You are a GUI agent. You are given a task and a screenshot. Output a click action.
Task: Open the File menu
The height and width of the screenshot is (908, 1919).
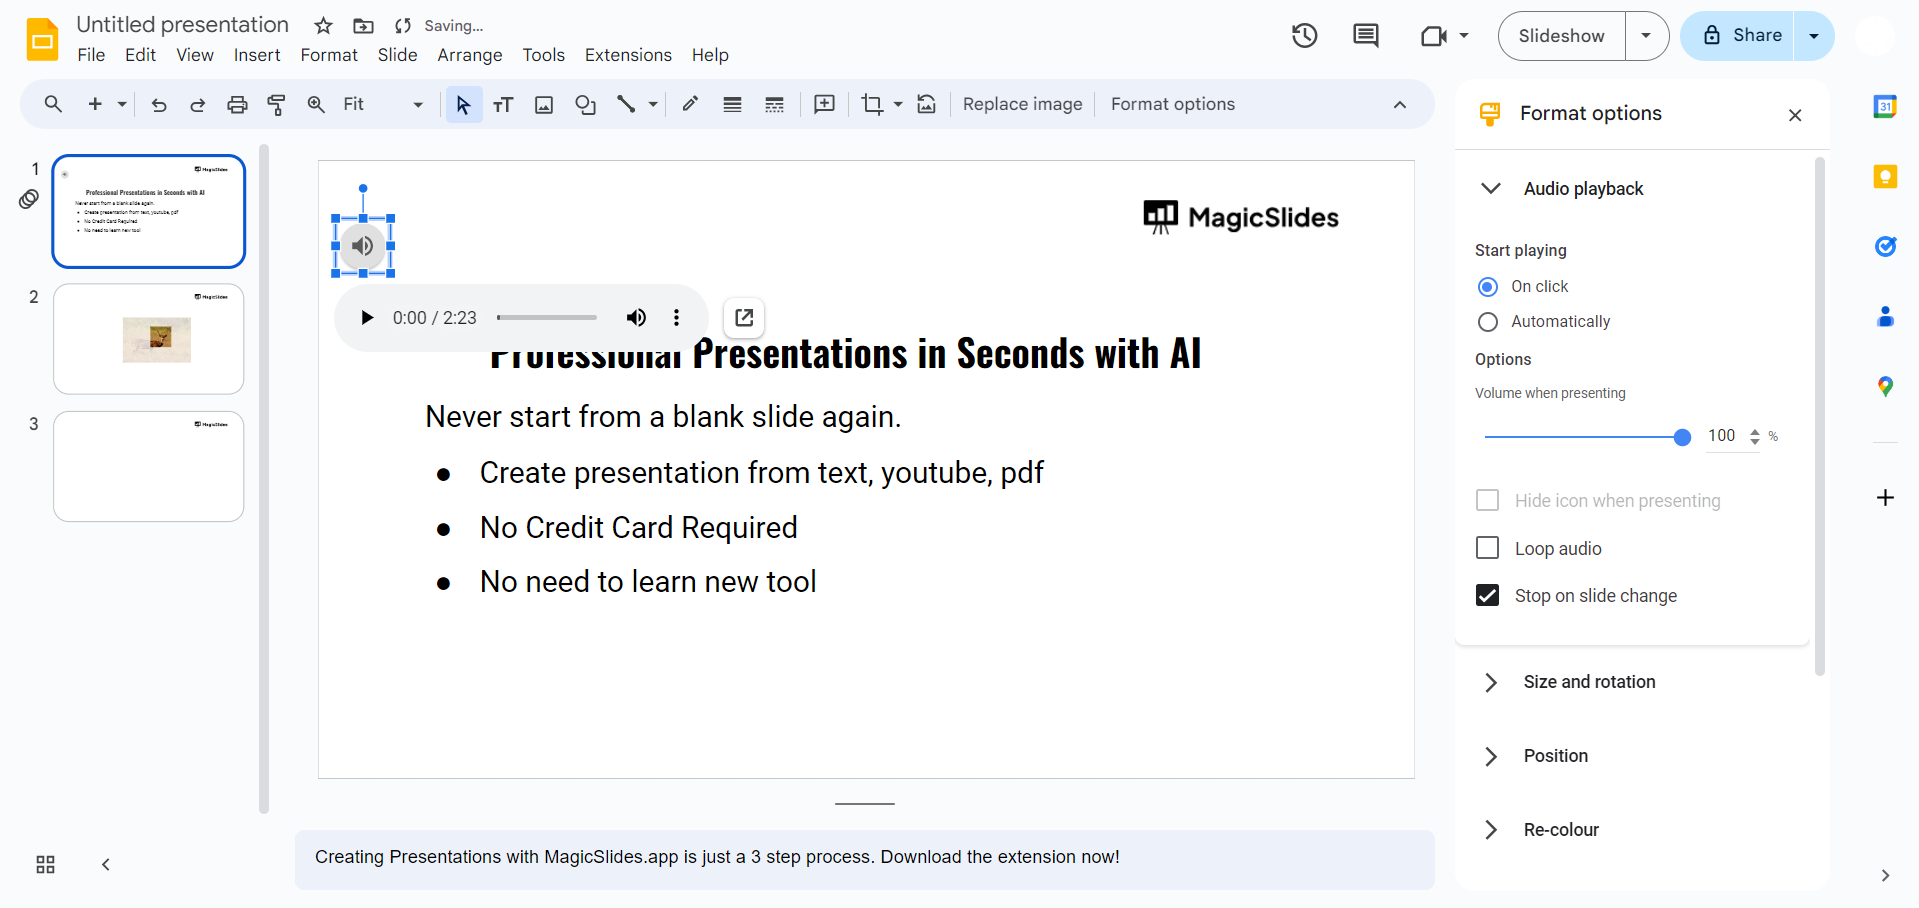pyautogui.click(x=91, y=55)
